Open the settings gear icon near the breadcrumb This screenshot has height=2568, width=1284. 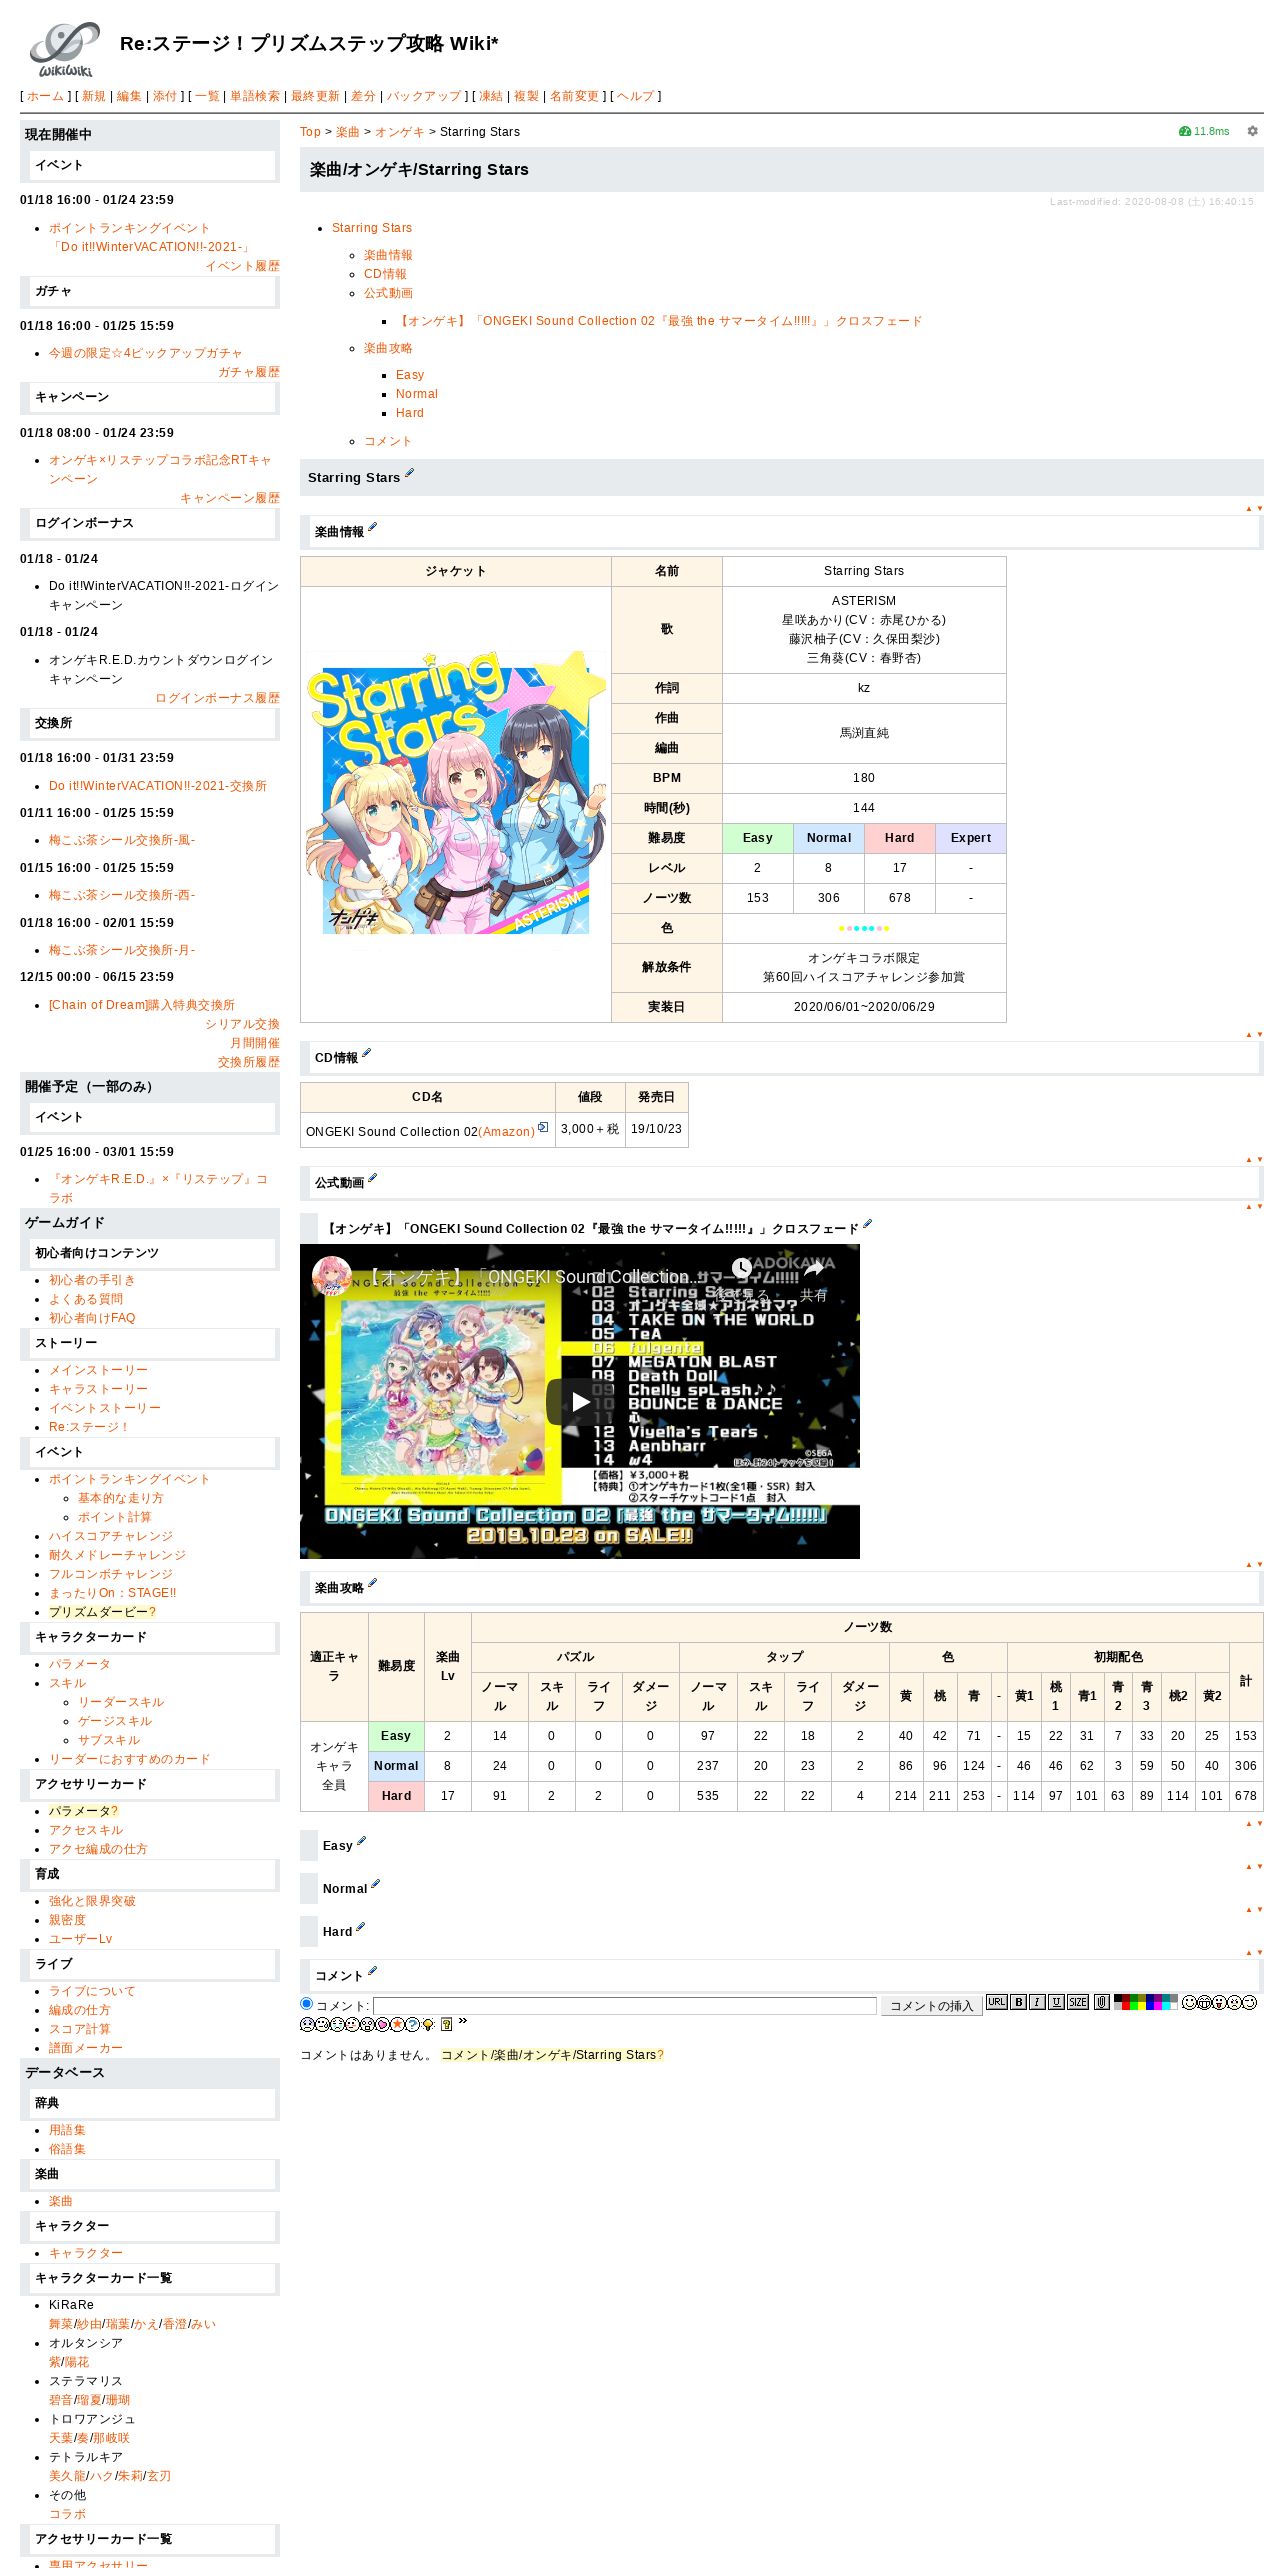coord(1252,131)
